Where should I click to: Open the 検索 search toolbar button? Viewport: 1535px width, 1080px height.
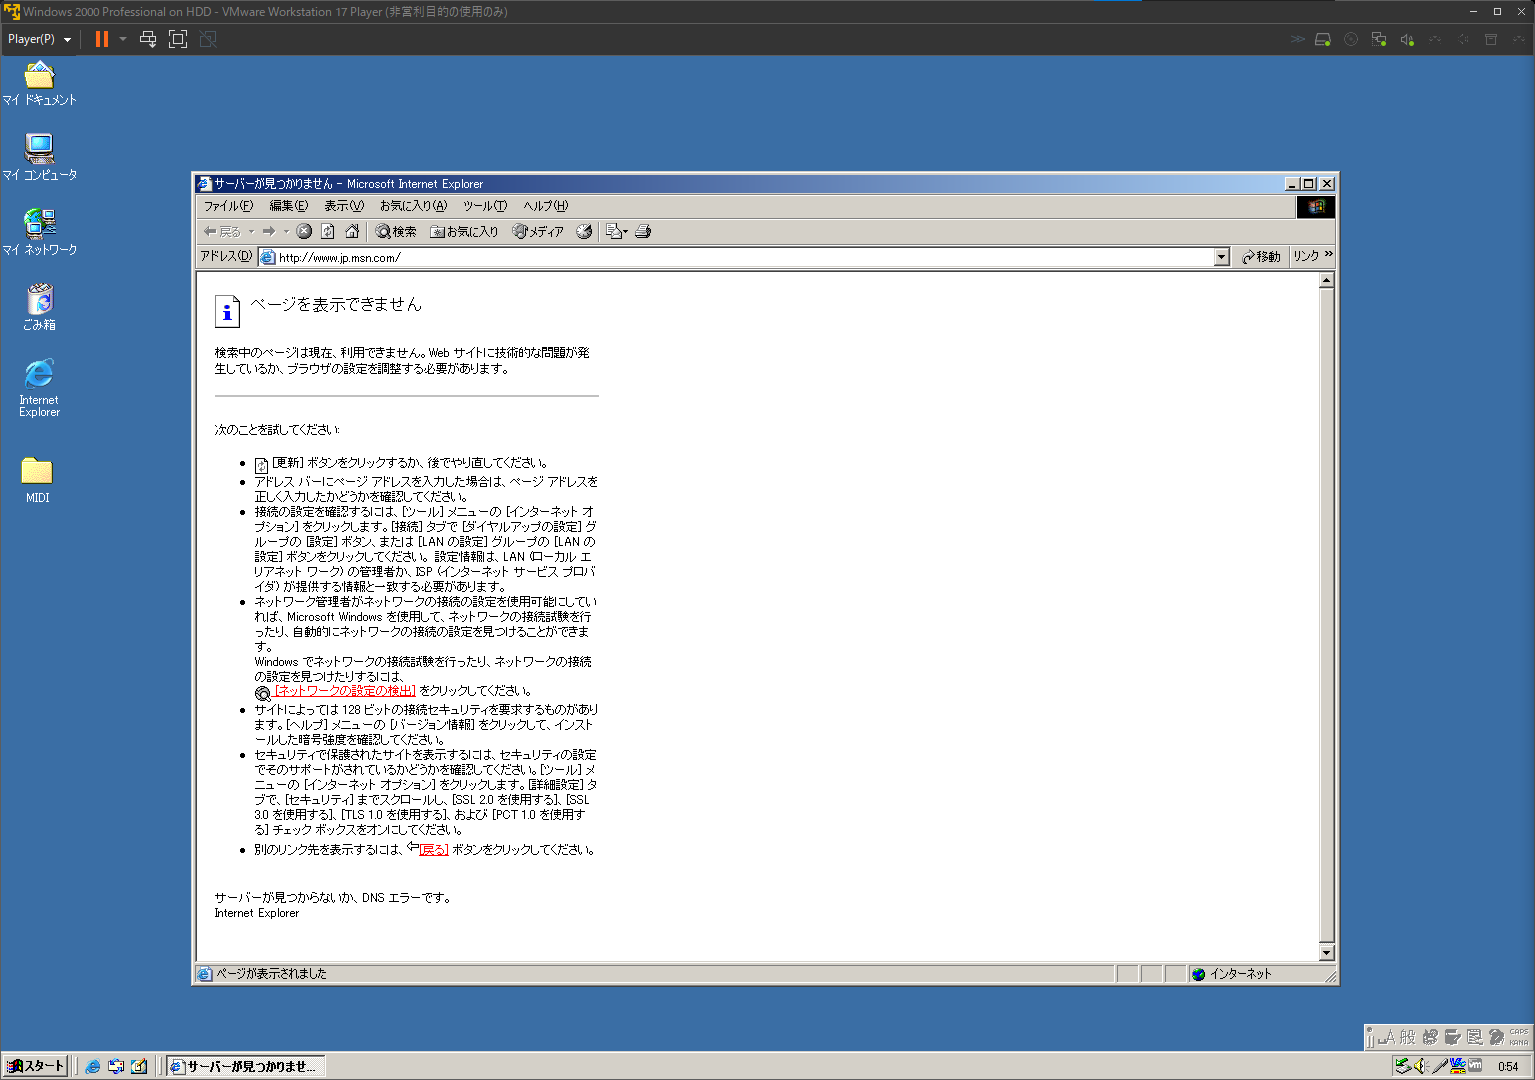[396, 231]
